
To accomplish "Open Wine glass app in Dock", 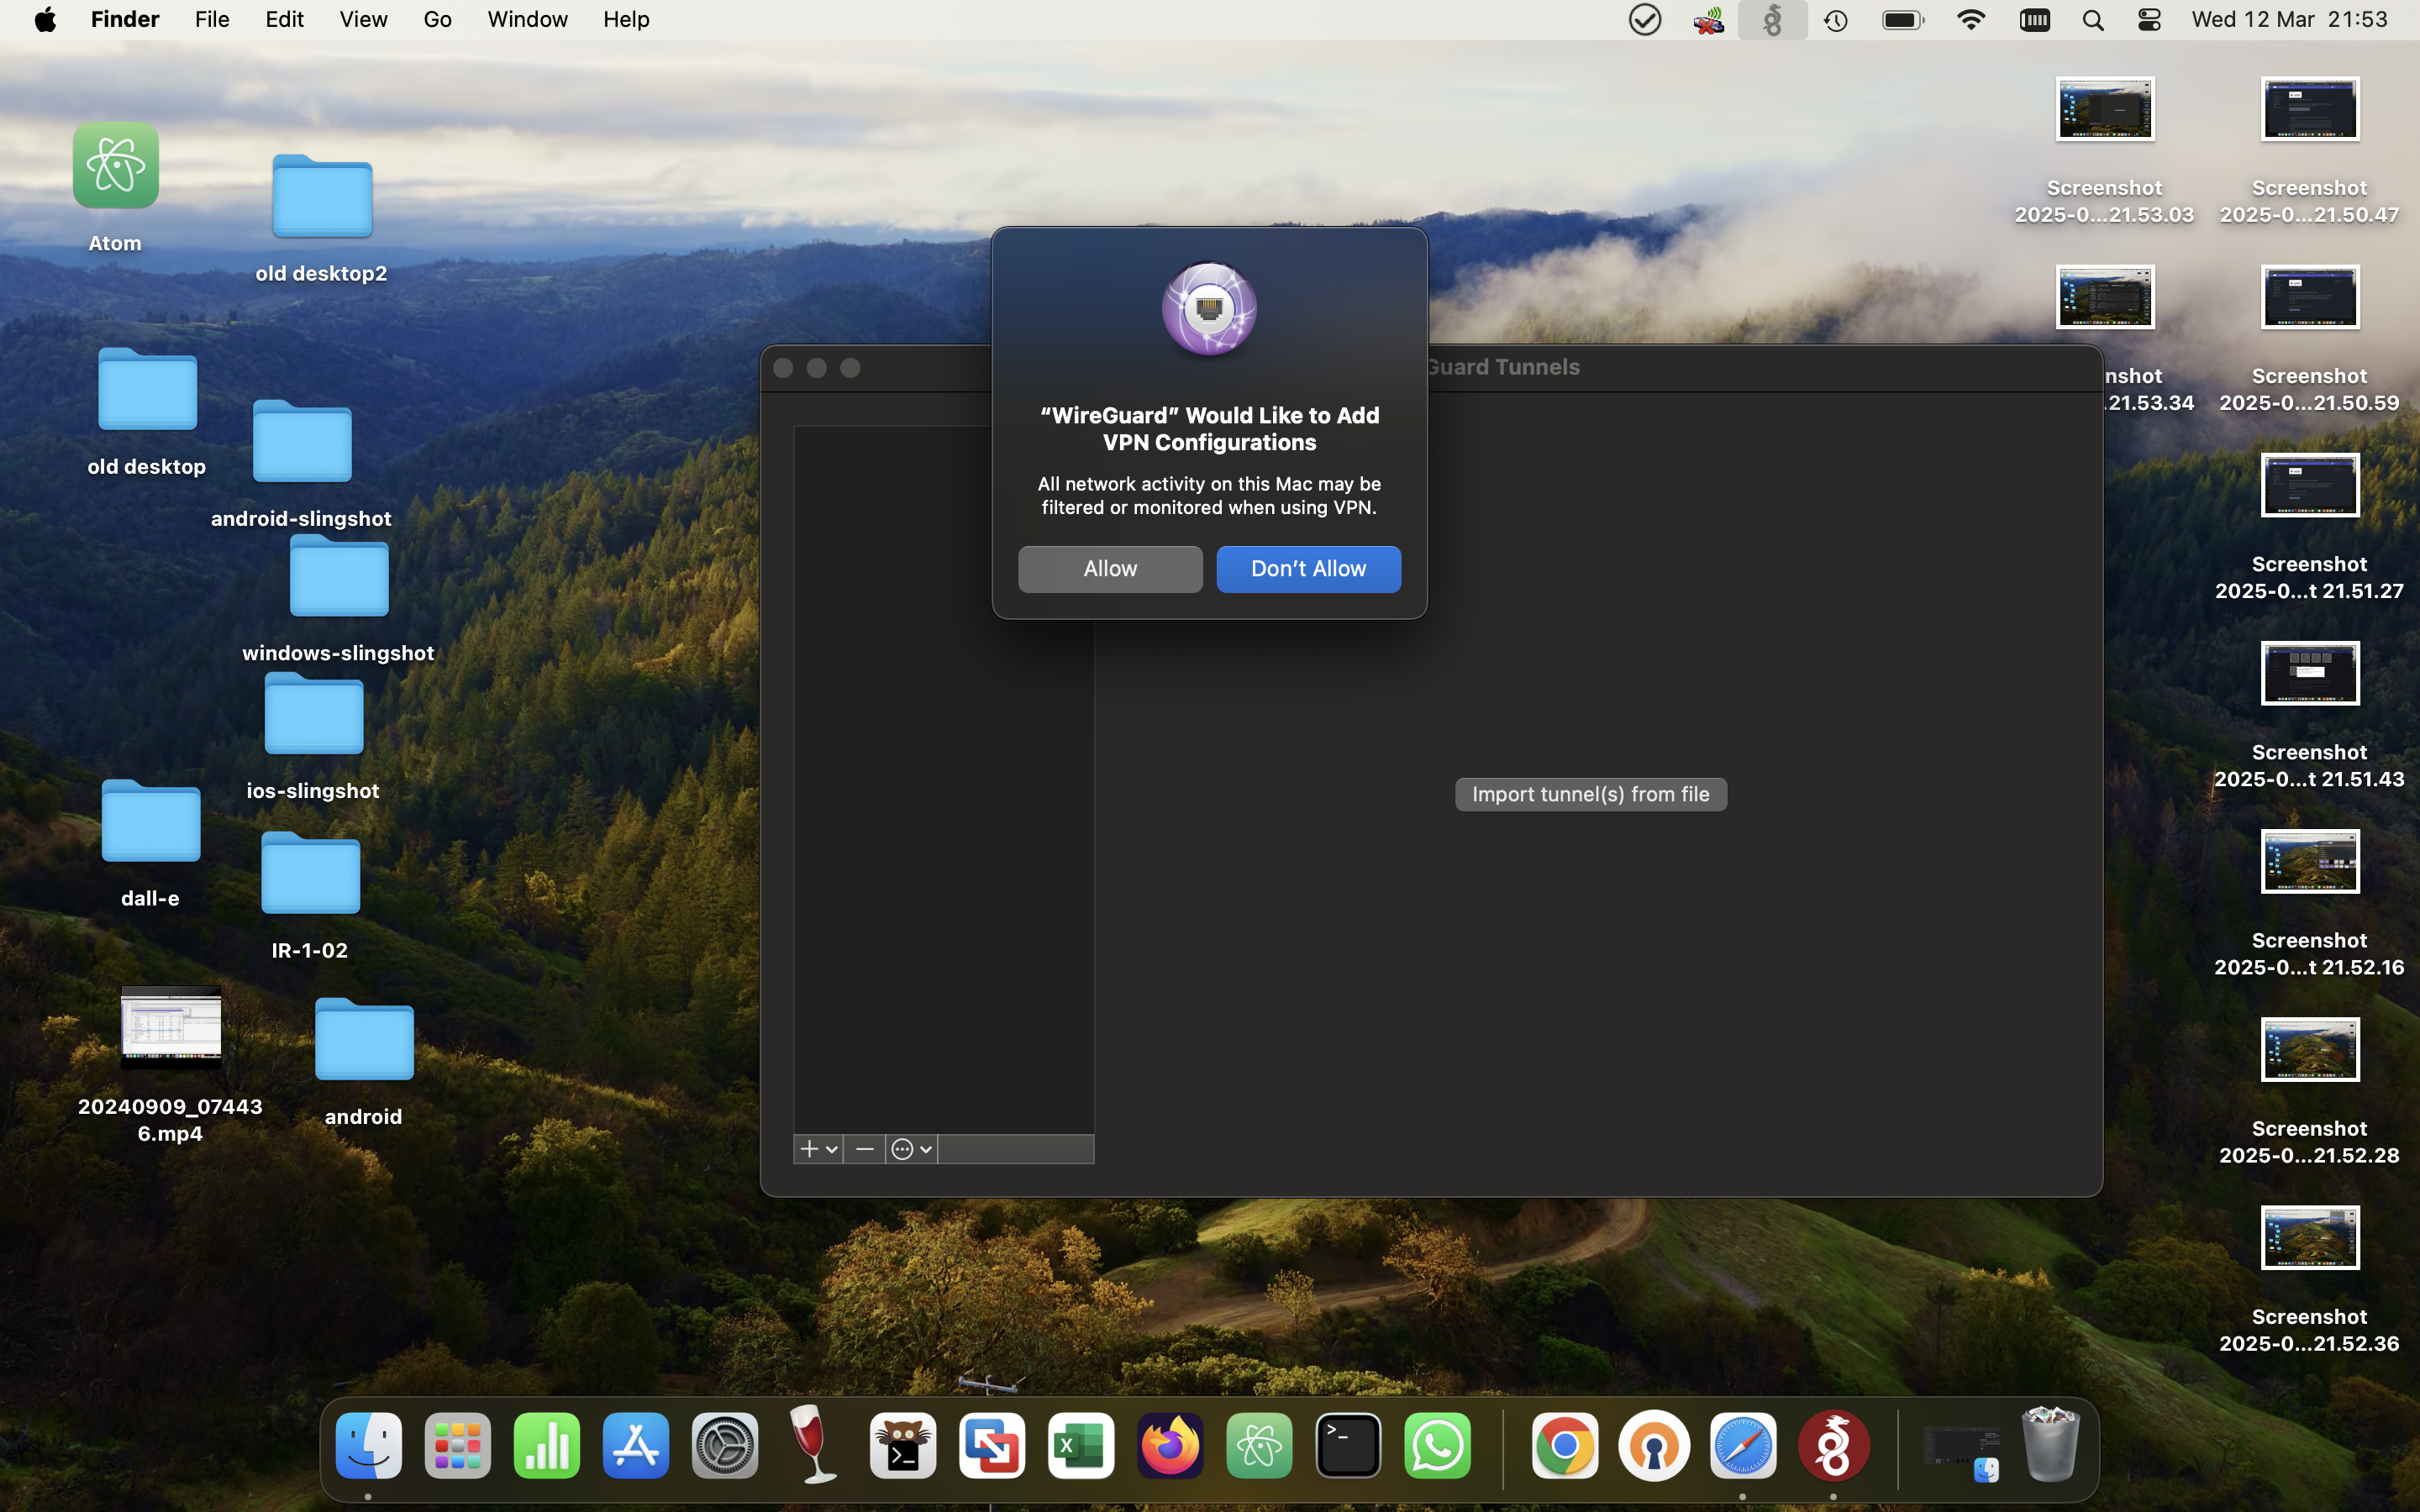I will point(814,1446).
